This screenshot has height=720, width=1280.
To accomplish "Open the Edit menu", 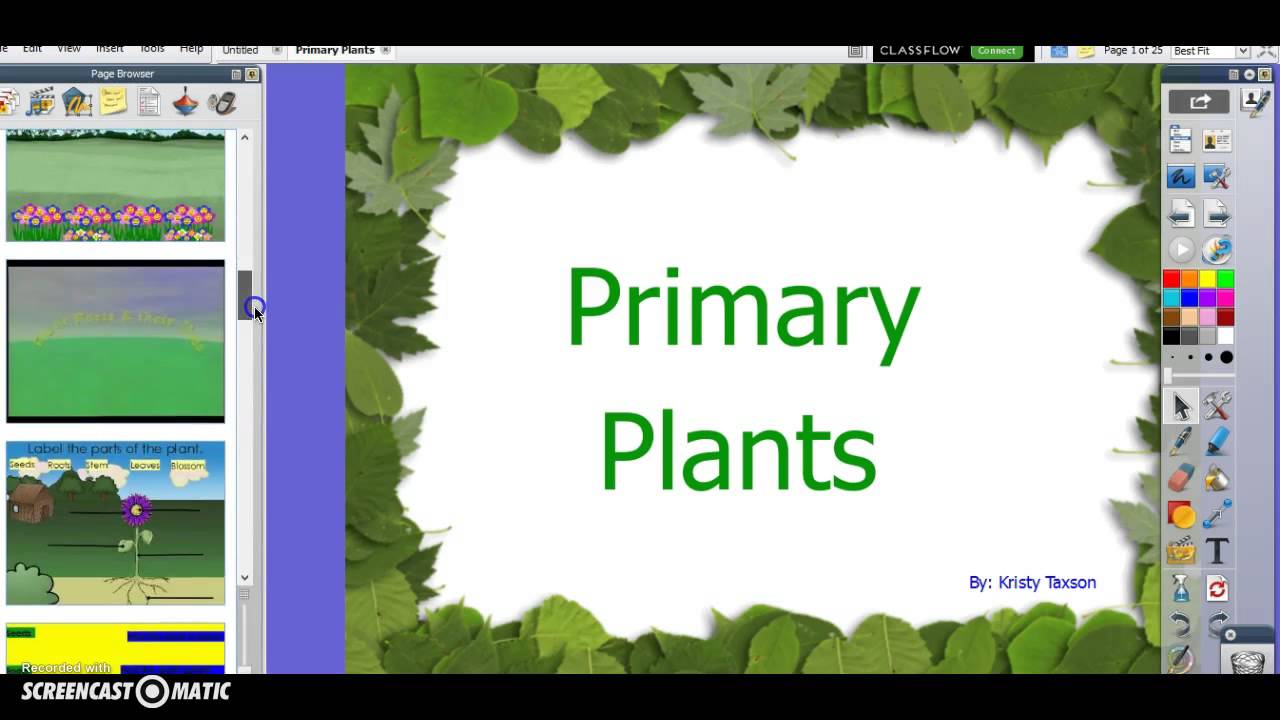I will [32, 48].
